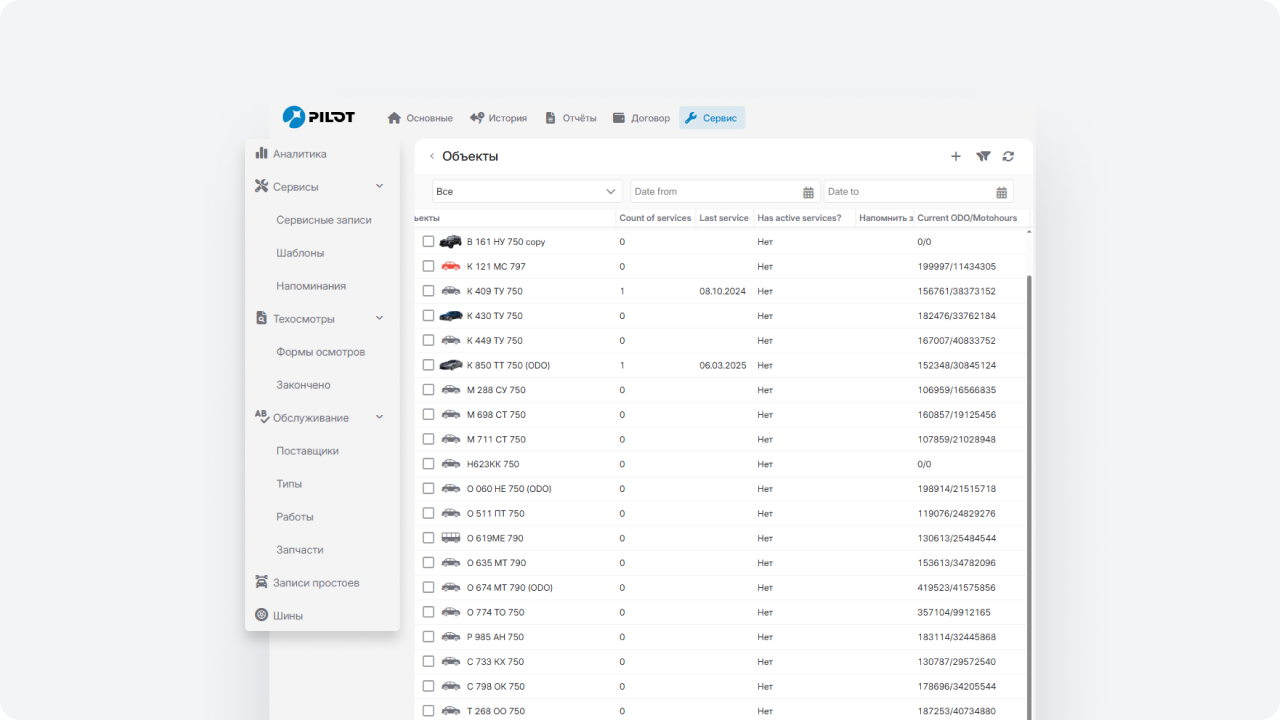Click the refresh icon in Объекты header
This screenshot has height=720, width=1280.
[1008, 156]
